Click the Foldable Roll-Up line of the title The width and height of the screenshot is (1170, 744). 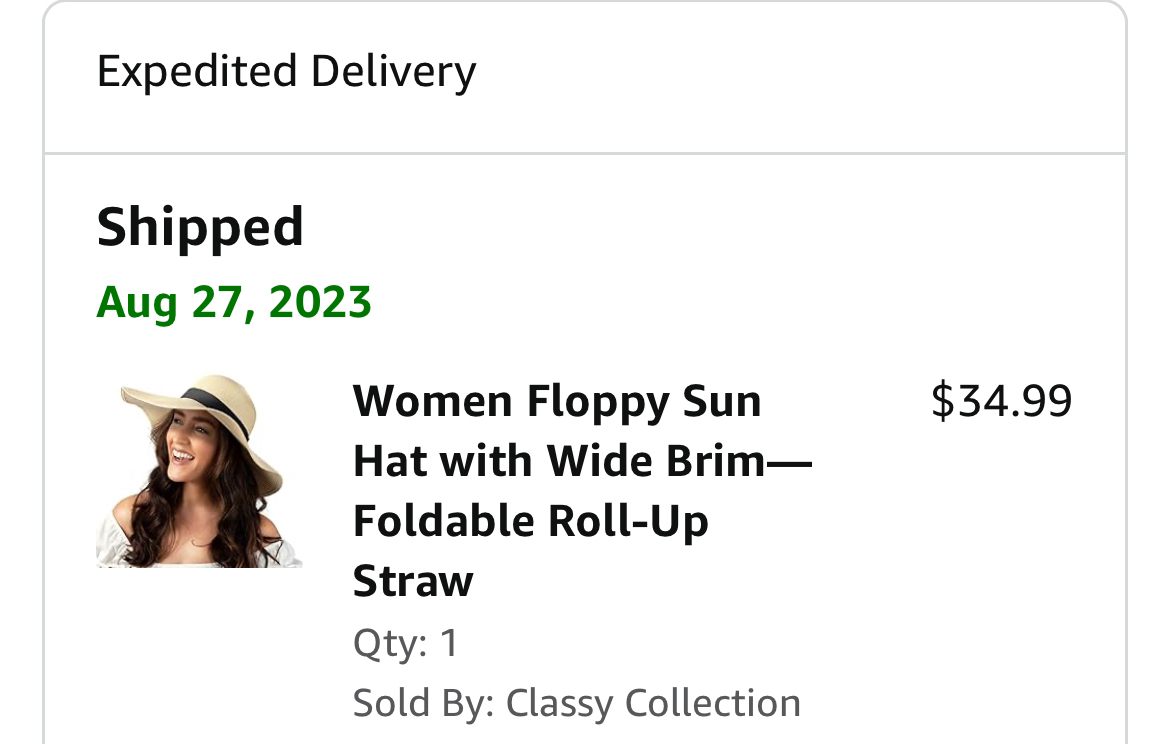point(531,521)
